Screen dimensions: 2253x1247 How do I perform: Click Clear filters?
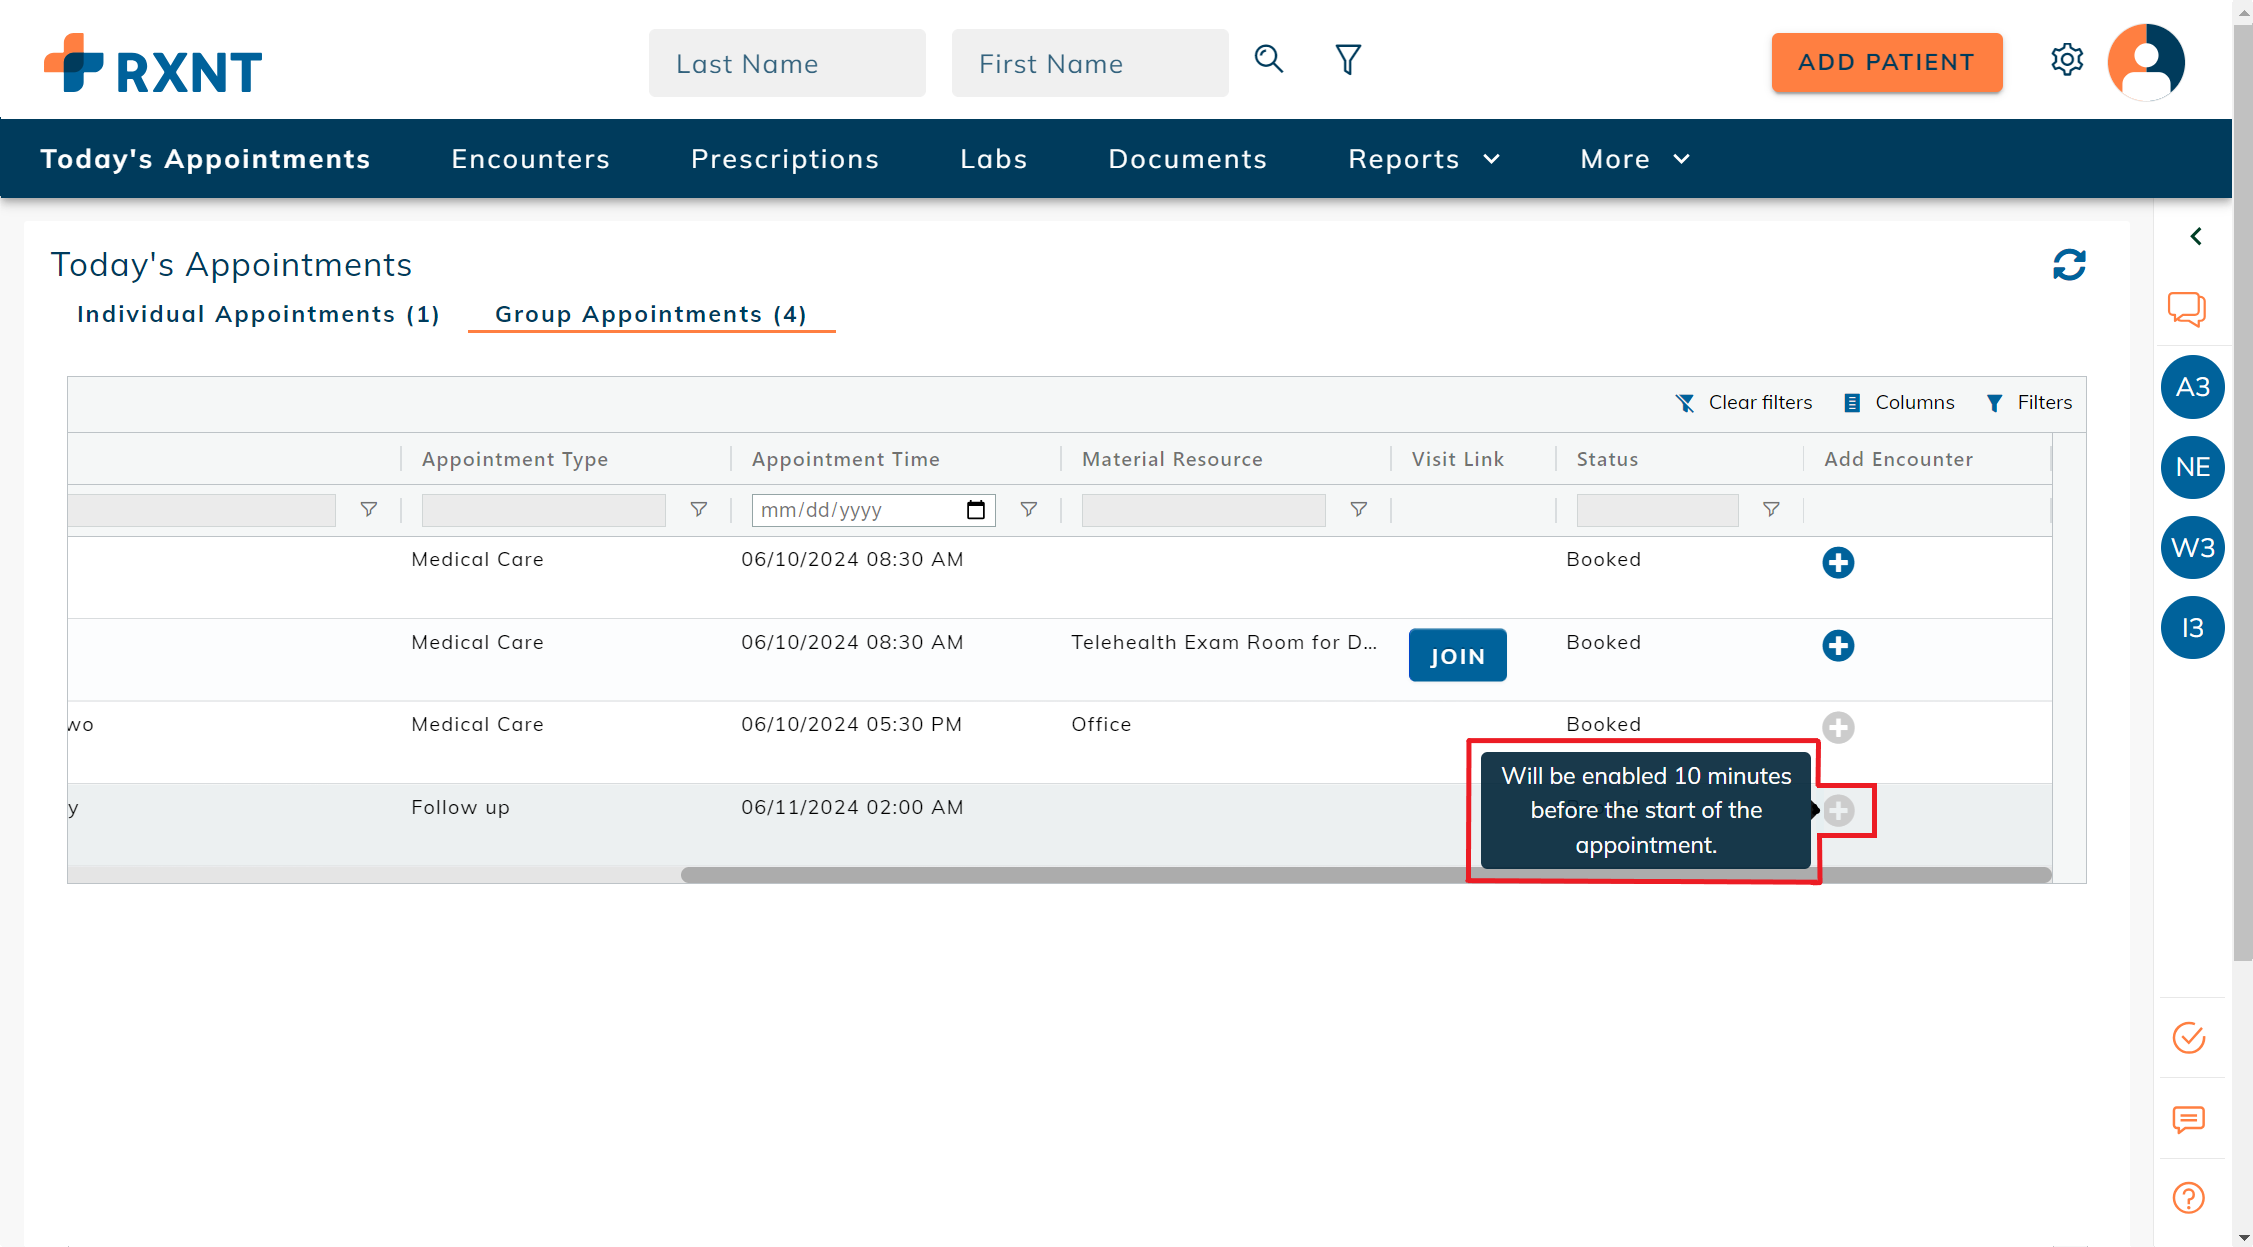click(1743, 402)
